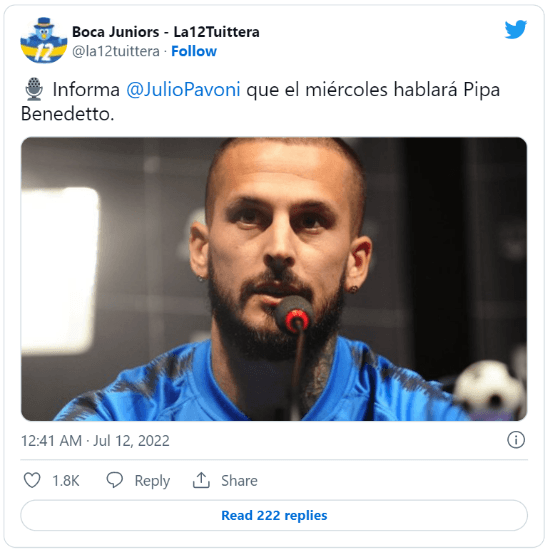The width and height of the screenshot is (550, 552).
Task: Click the microphone emoji in the tweet
Action: (34, 89)
